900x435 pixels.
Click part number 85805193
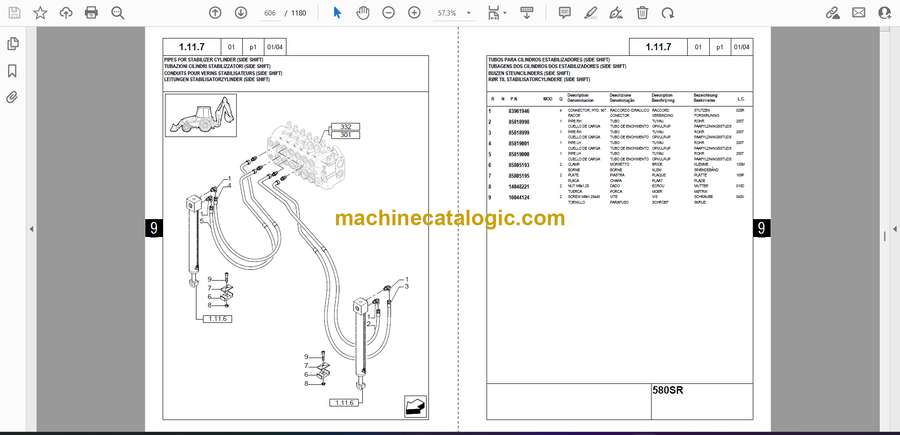click(519, 165)
